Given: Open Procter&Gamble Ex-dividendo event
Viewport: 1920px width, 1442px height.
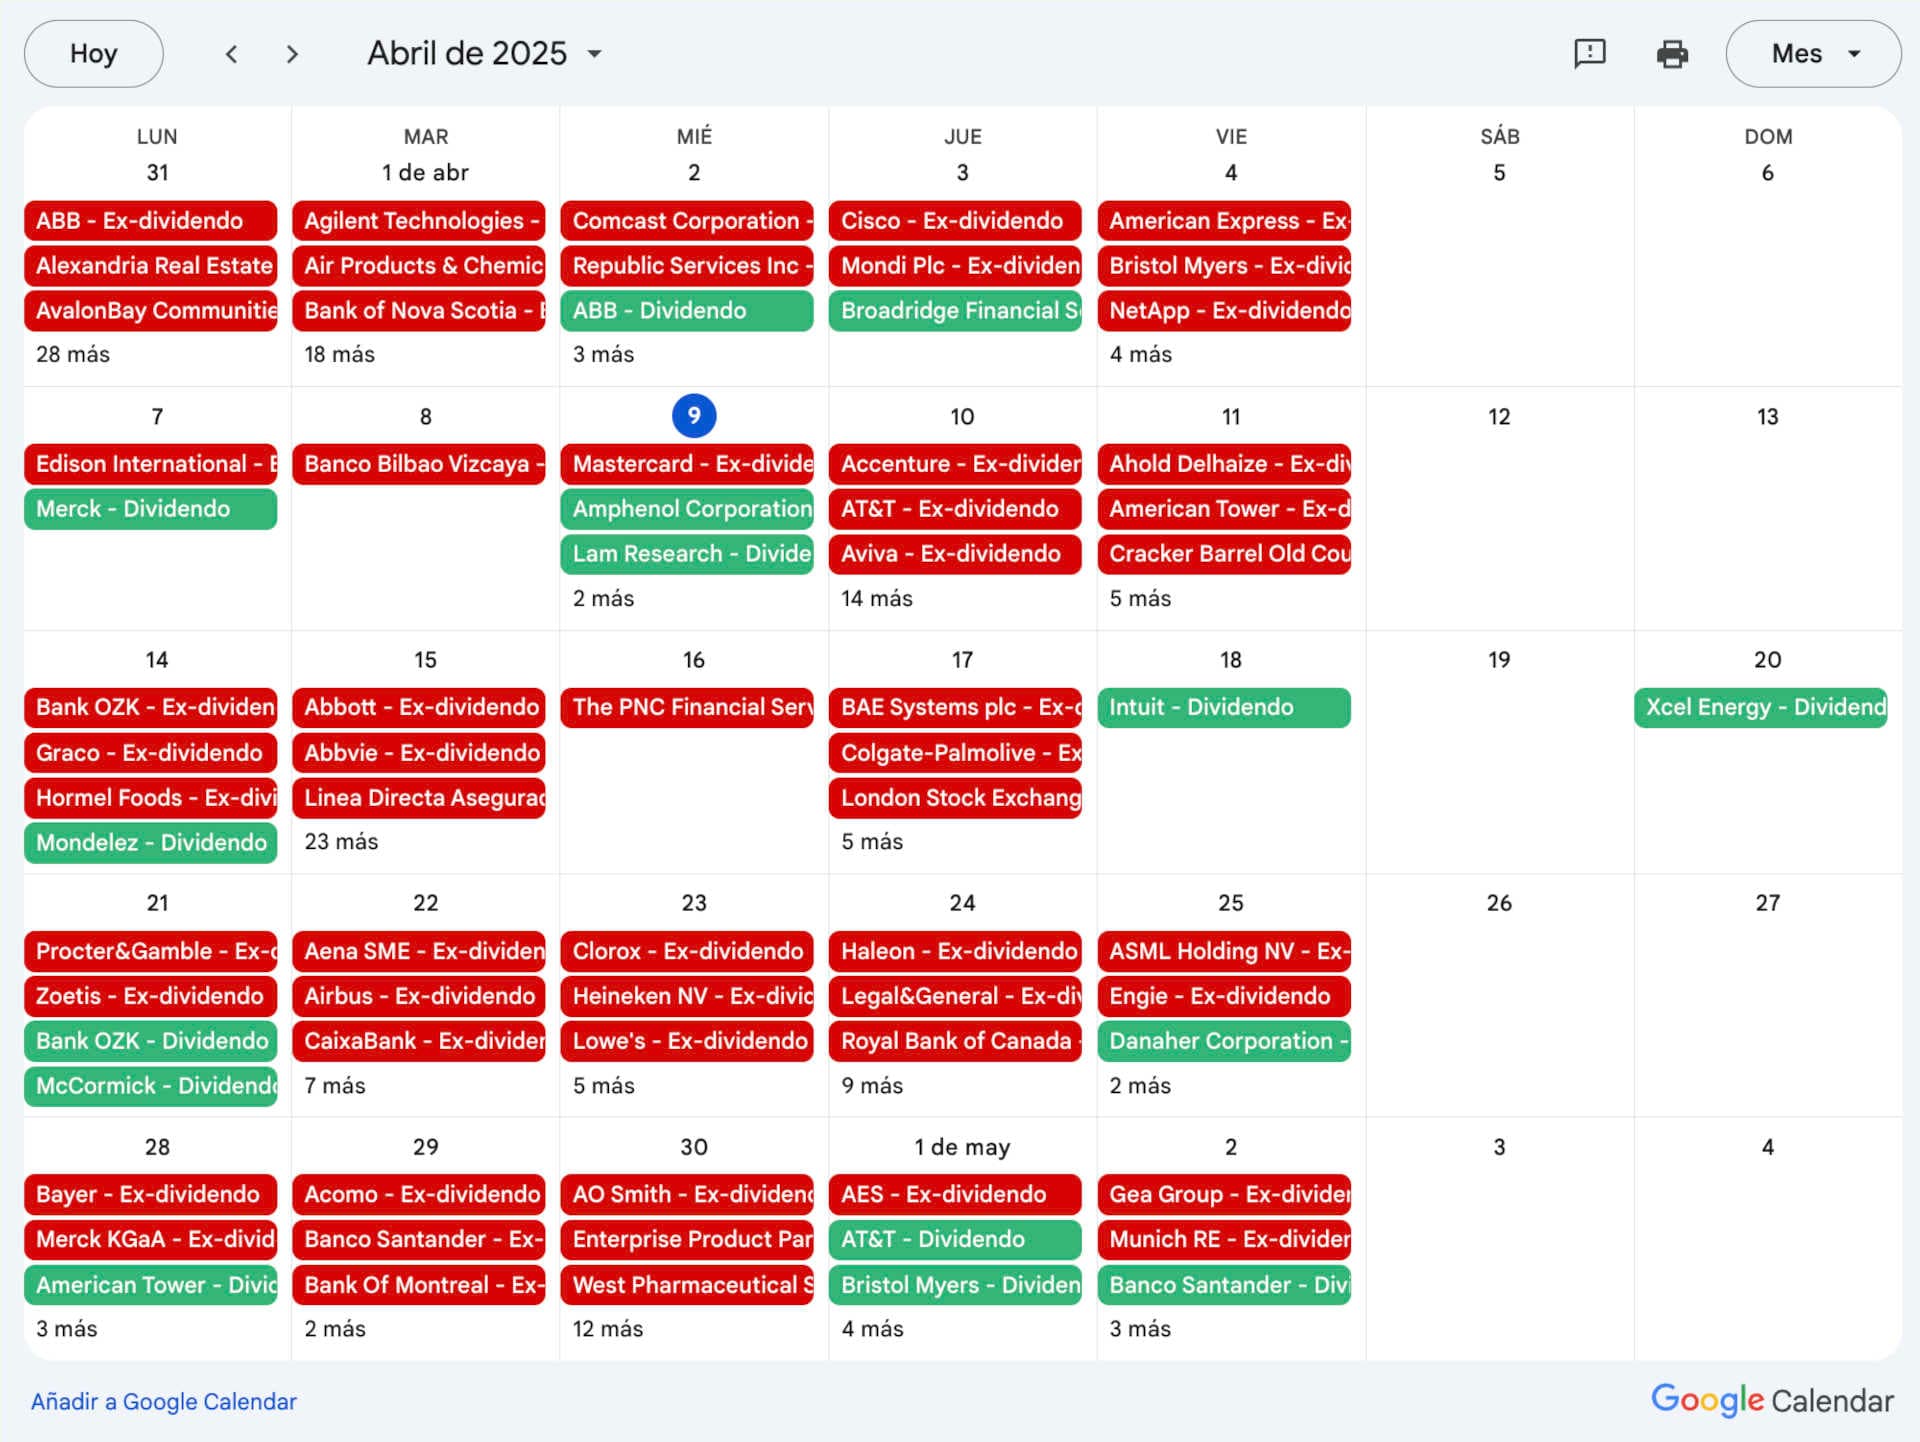Looking at the screenshot, I should point(151,950).
